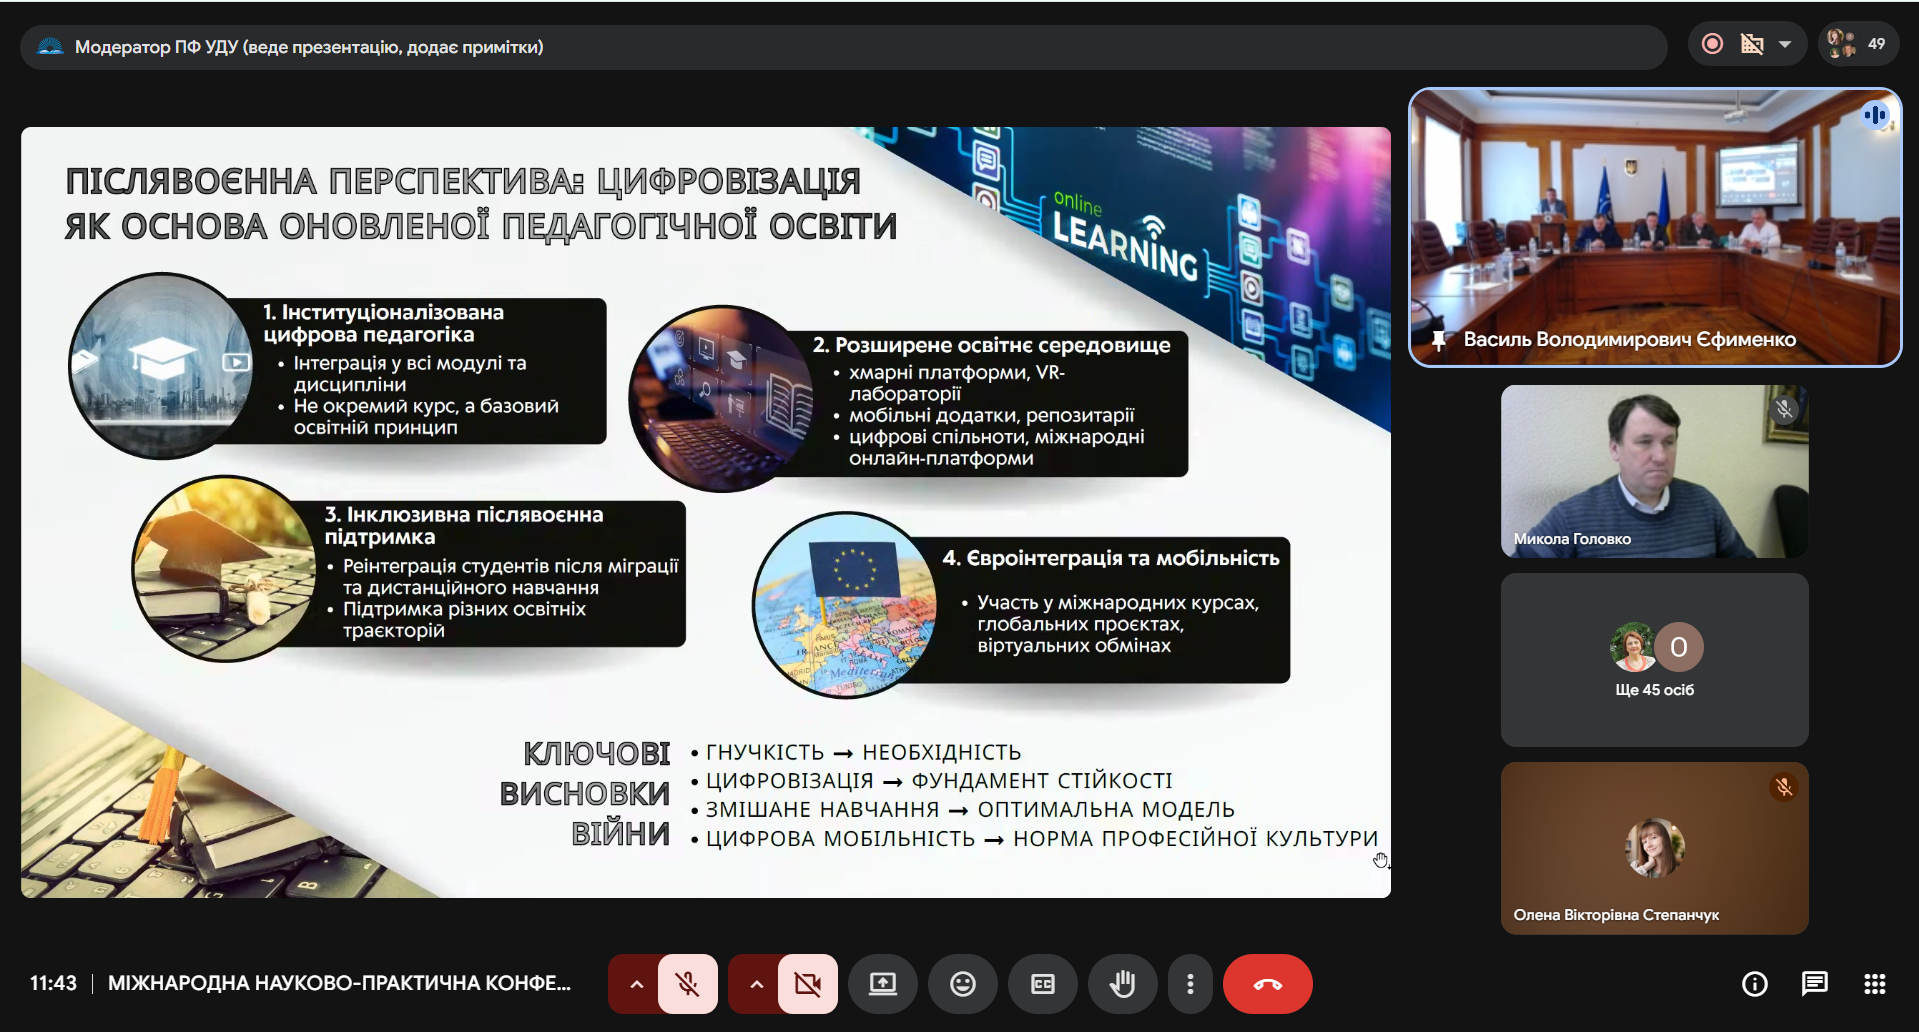Unpin Василь Володимирович Єфименко's tile
This screenshot has width=1919, height=1032.
point(1440,340)
